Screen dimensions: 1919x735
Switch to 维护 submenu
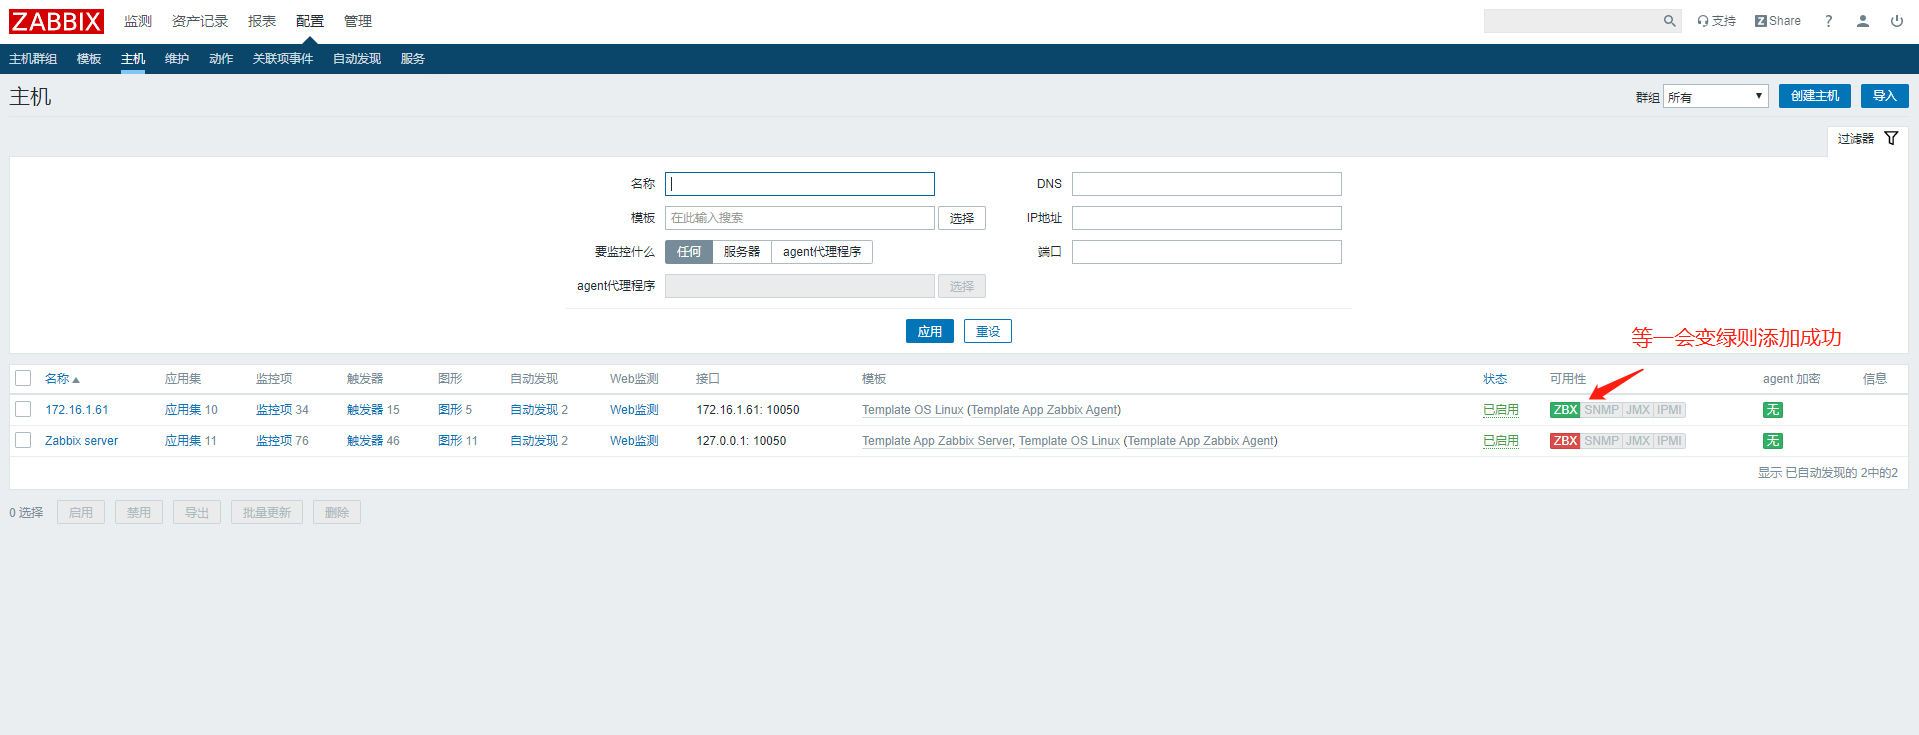pyautogui.click(x=177, y=59)
